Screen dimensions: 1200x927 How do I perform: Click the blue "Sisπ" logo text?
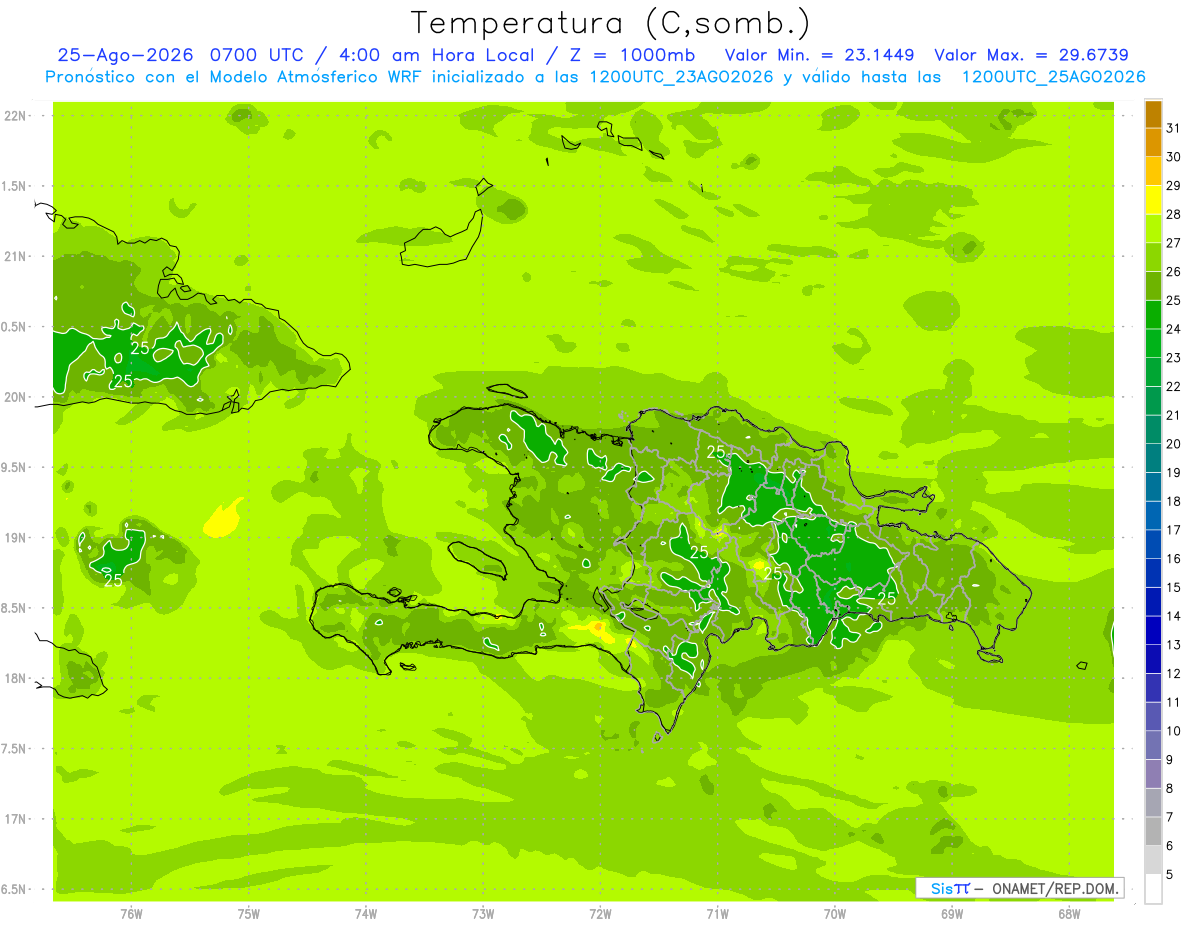[x=950, y=888]
